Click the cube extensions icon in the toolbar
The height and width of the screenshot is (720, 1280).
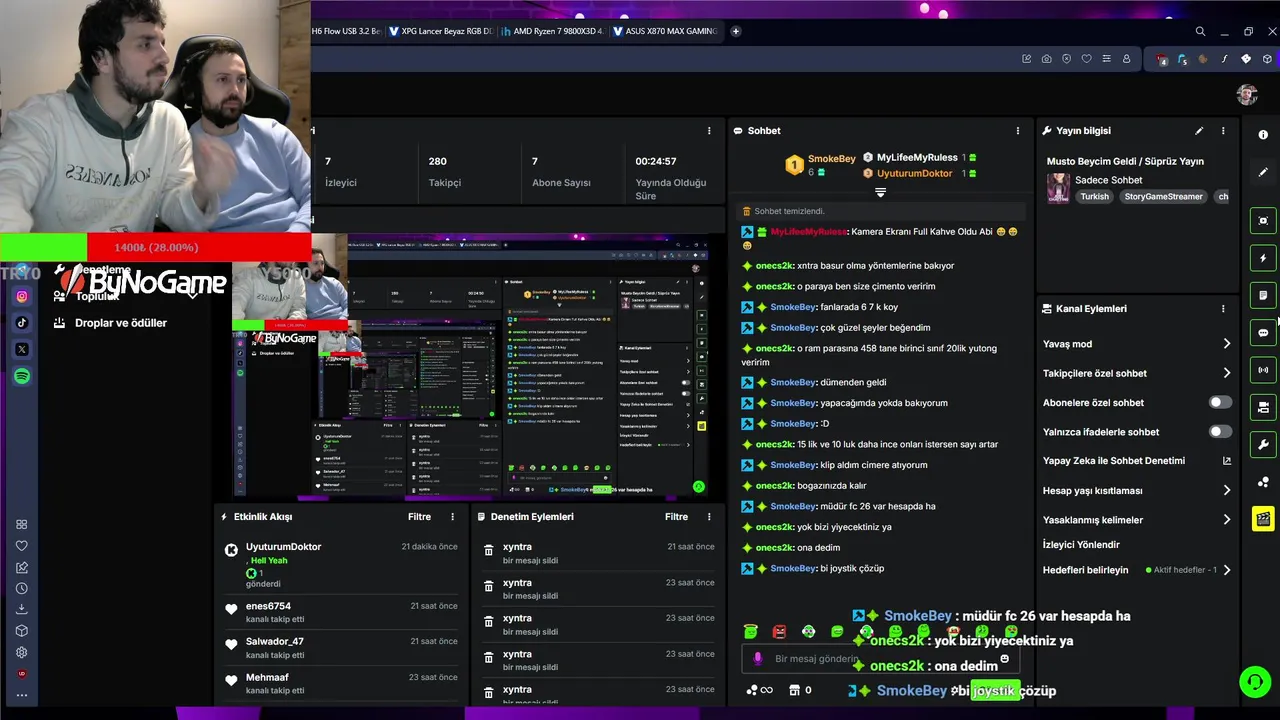coord(1266,59)
